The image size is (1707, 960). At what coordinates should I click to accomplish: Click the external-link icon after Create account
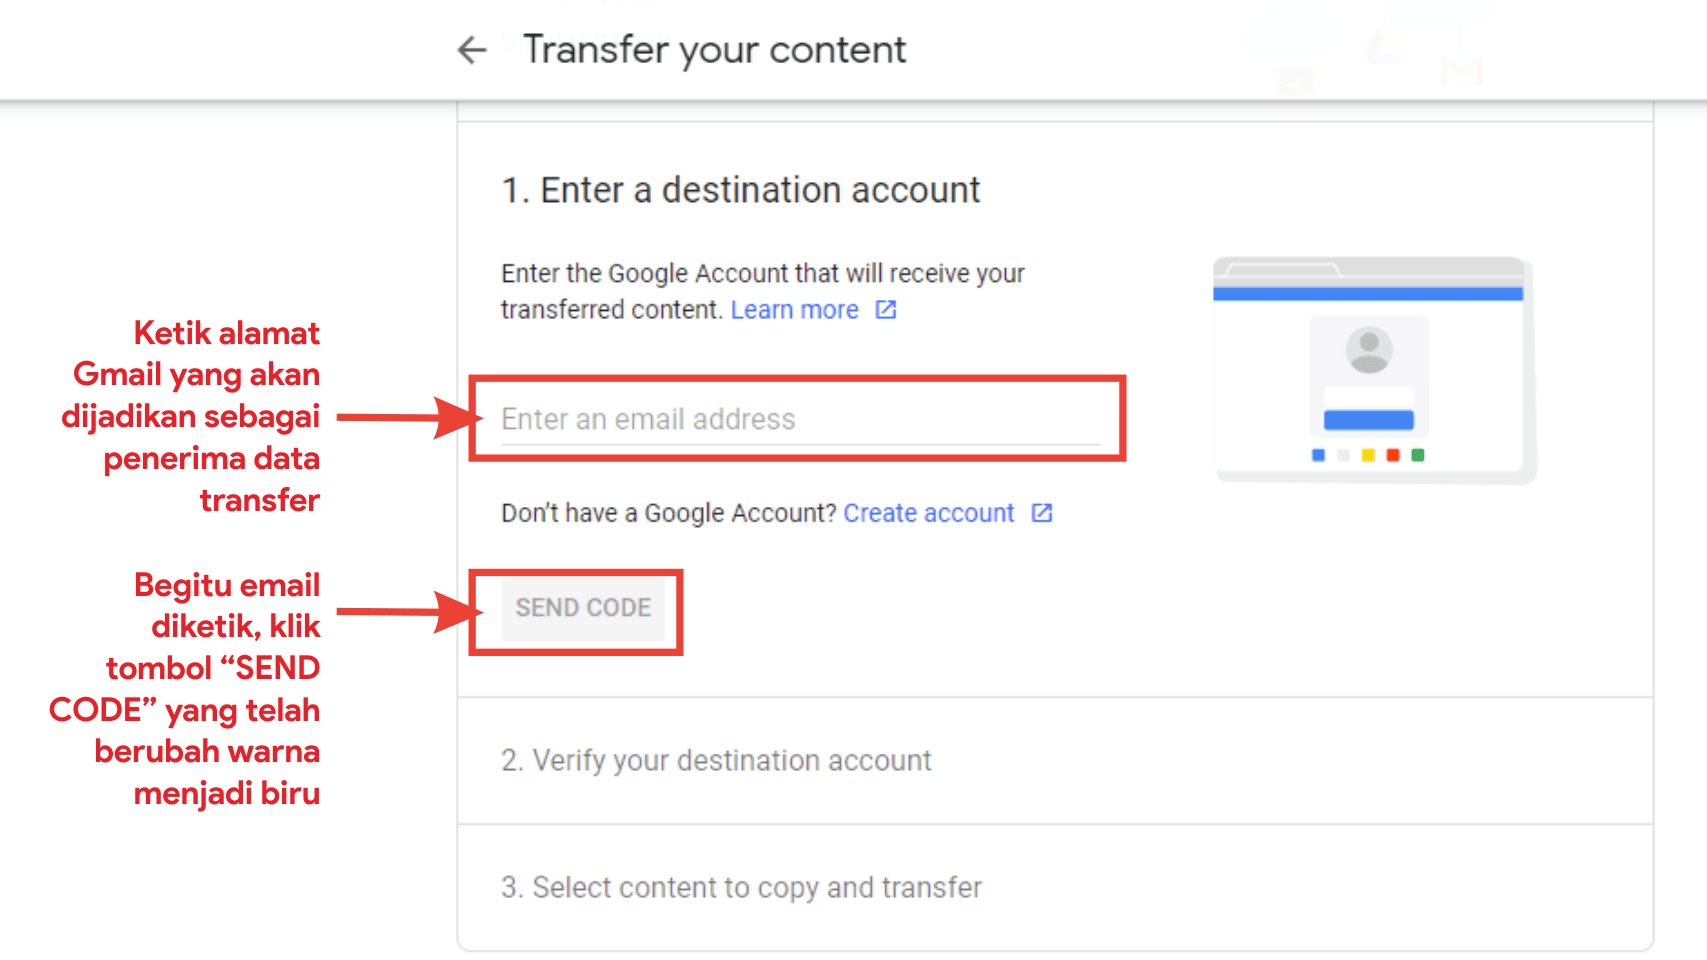pyautogui.click(x=1042, y=513)
